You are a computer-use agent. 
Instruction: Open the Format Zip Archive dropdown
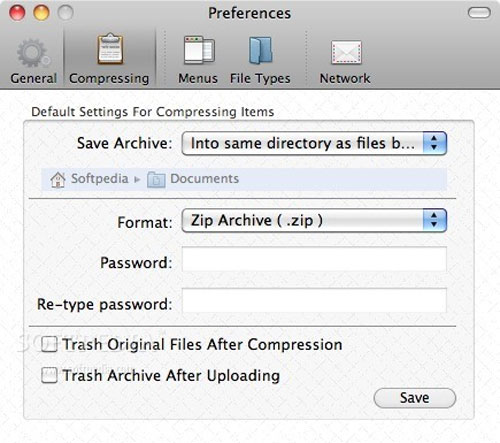click(314, 220)
